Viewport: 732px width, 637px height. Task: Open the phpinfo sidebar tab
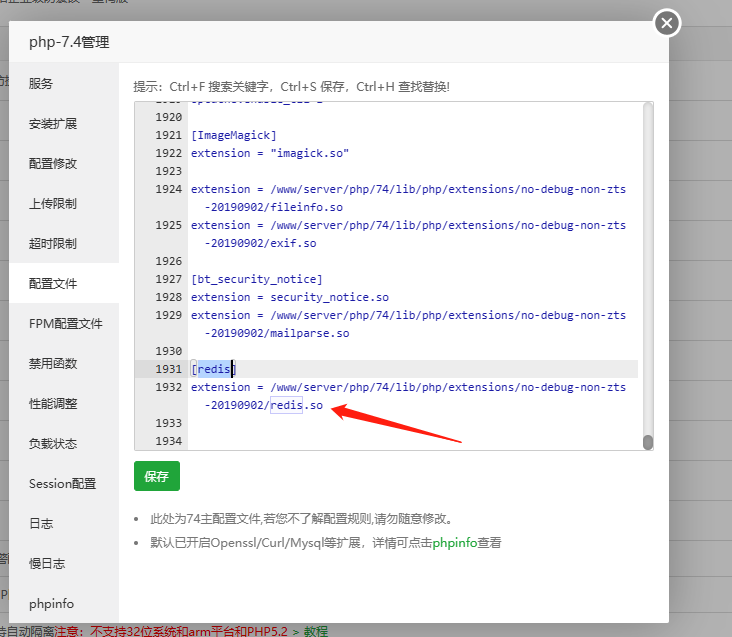pyautogui.click(x=64, y=603)
